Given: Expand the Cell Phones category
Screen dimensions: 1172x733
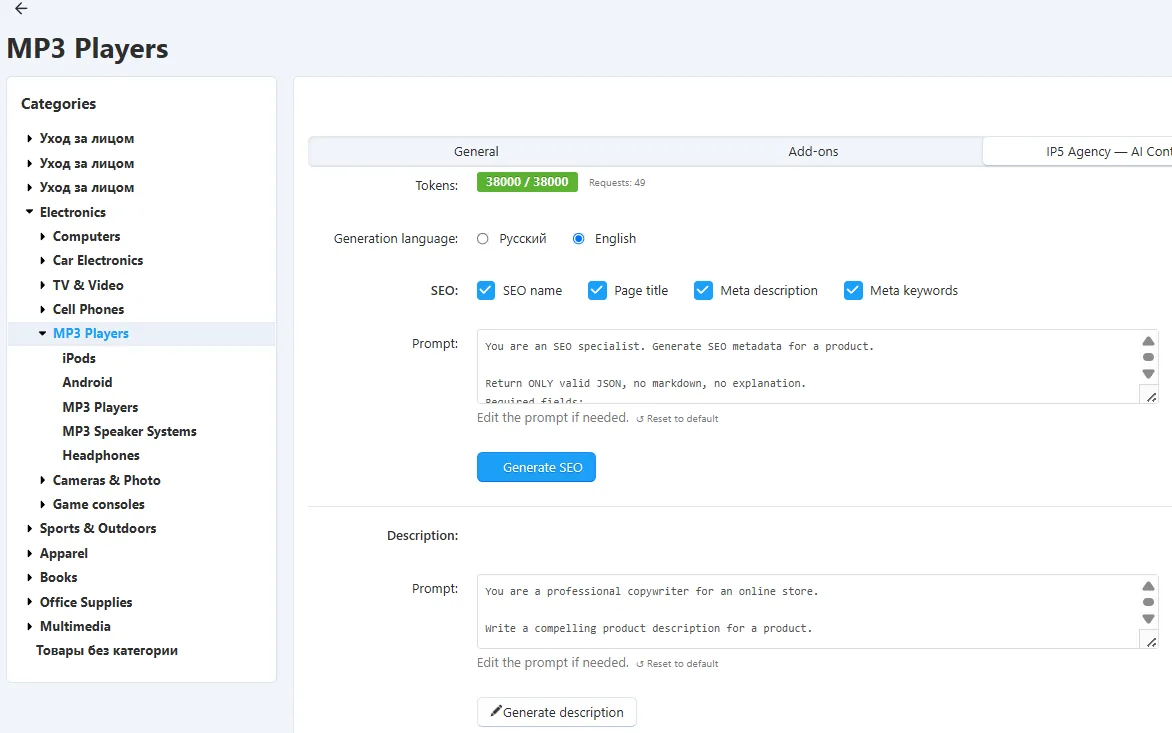Looking at the screenshot, I should (x=43, y=309).
